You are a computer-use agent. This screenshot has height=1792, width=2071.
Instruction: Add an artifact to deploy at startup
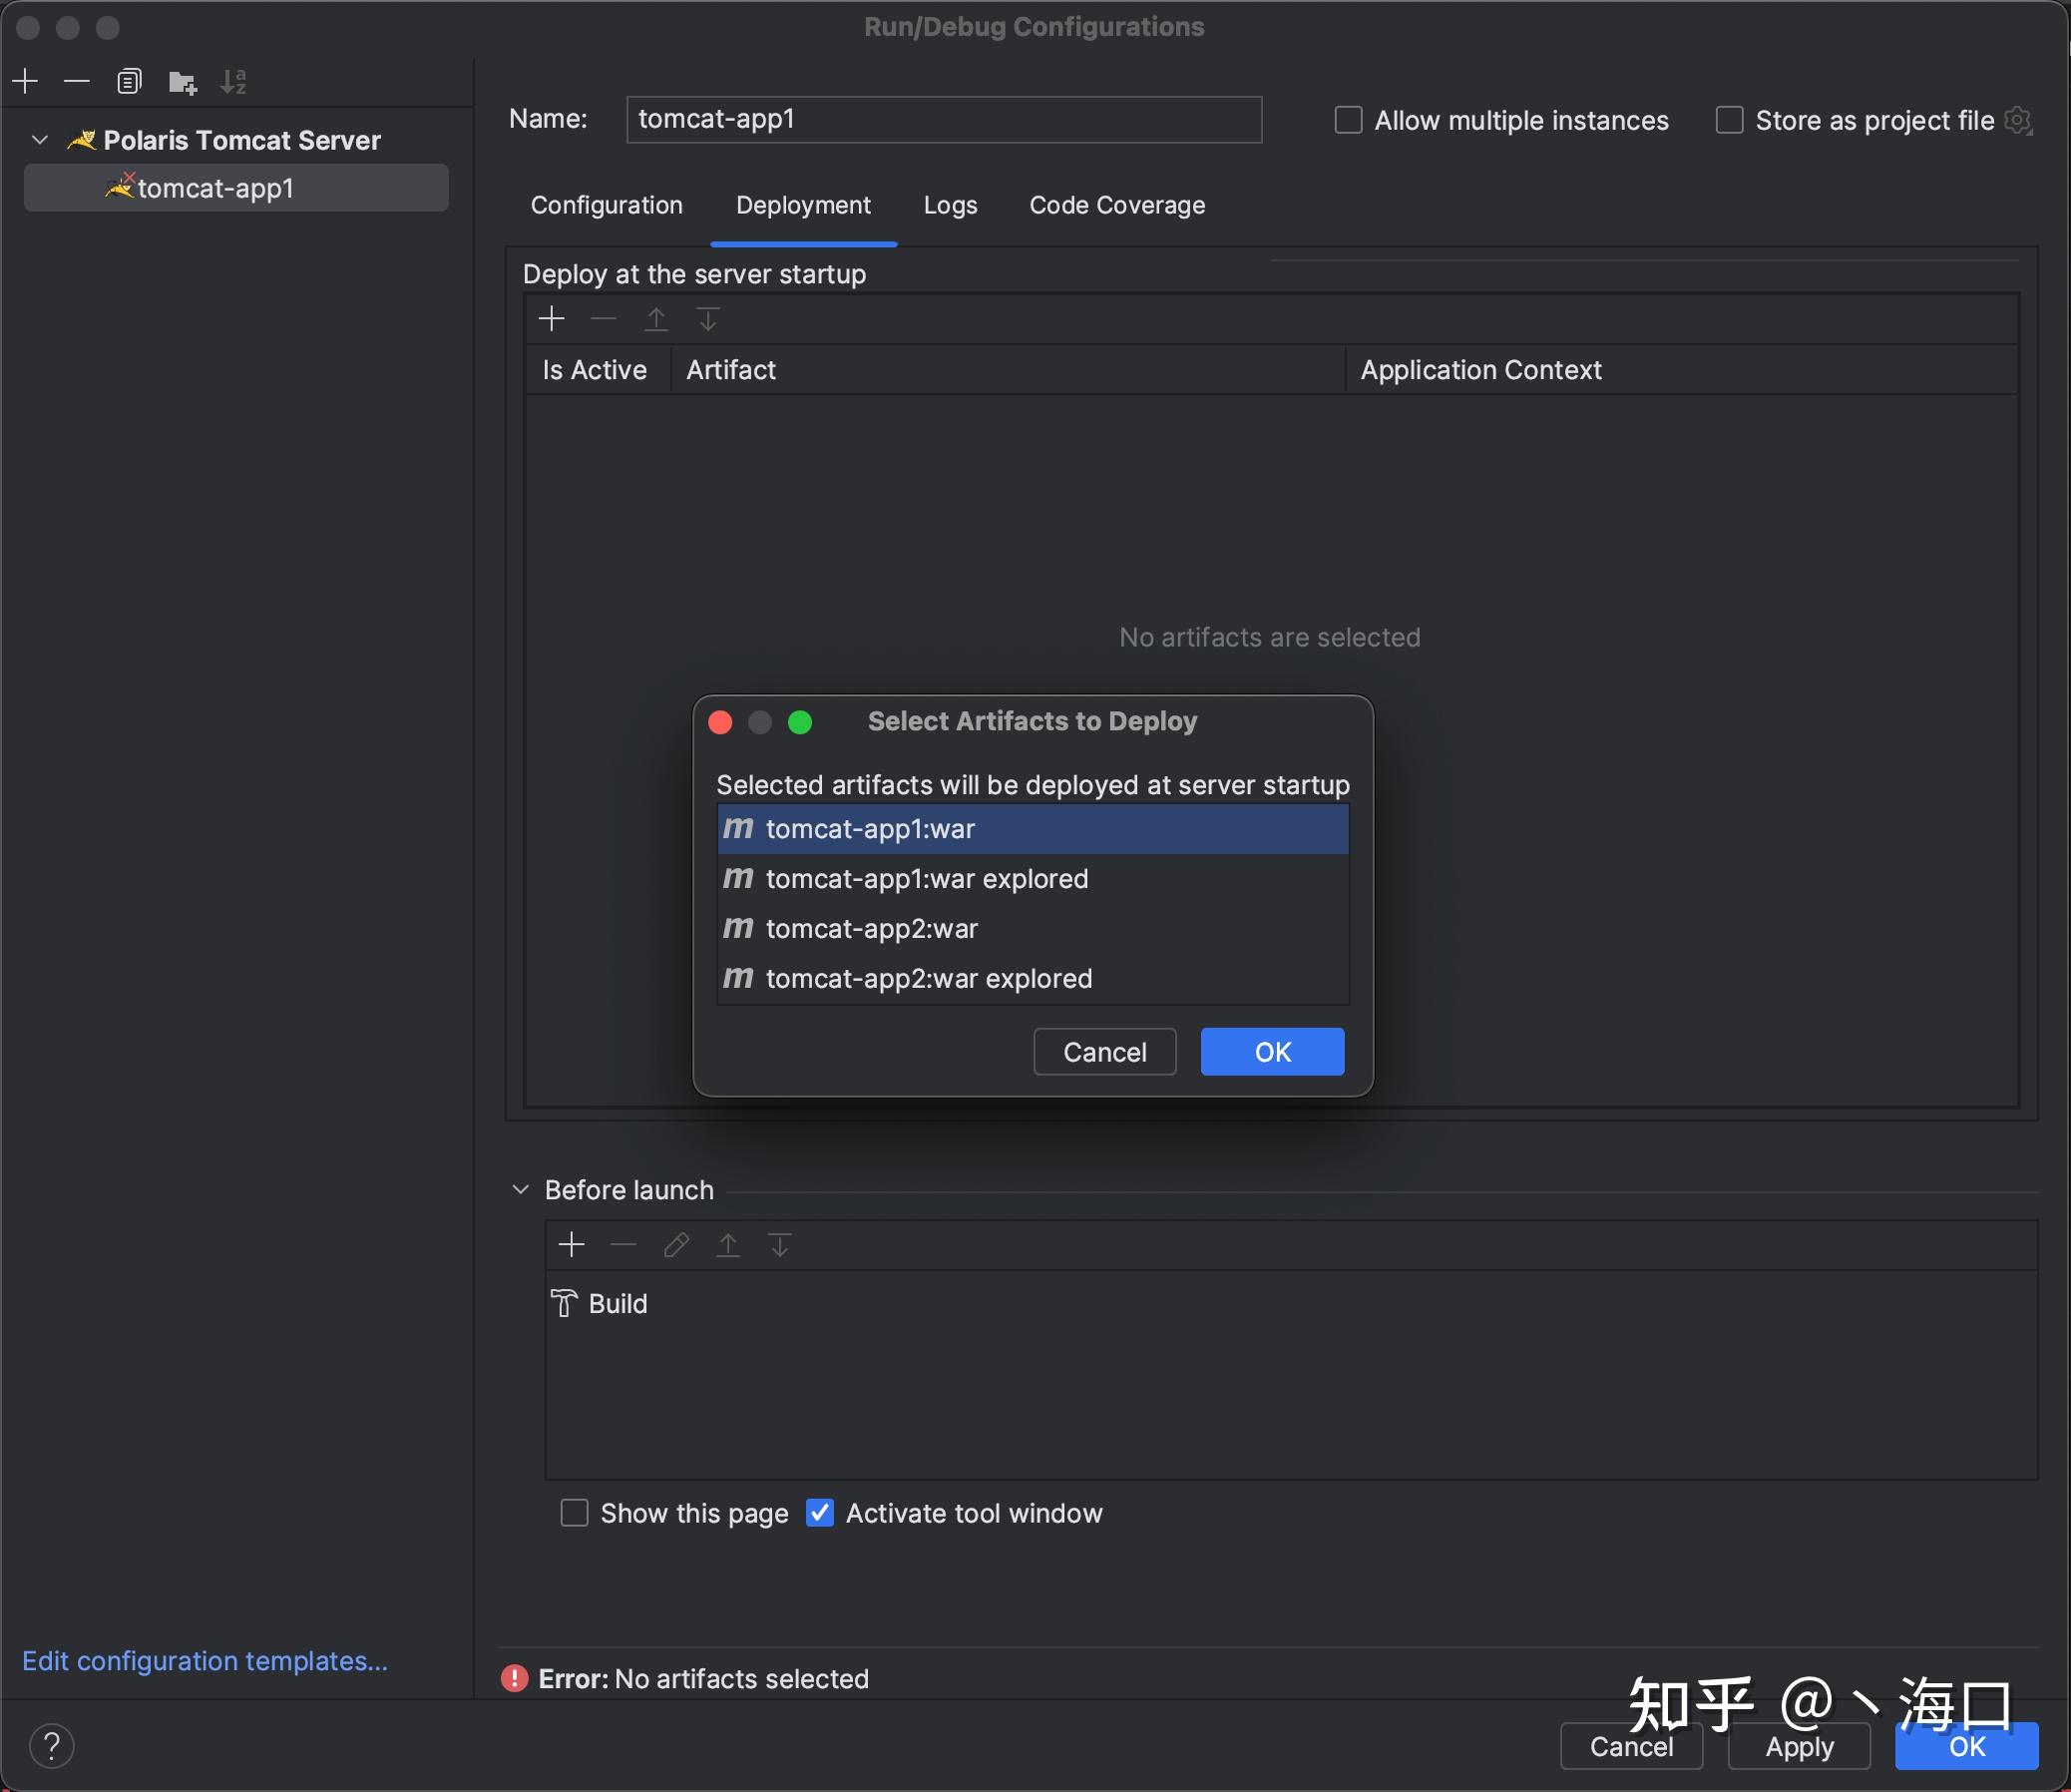coord(551,318)
